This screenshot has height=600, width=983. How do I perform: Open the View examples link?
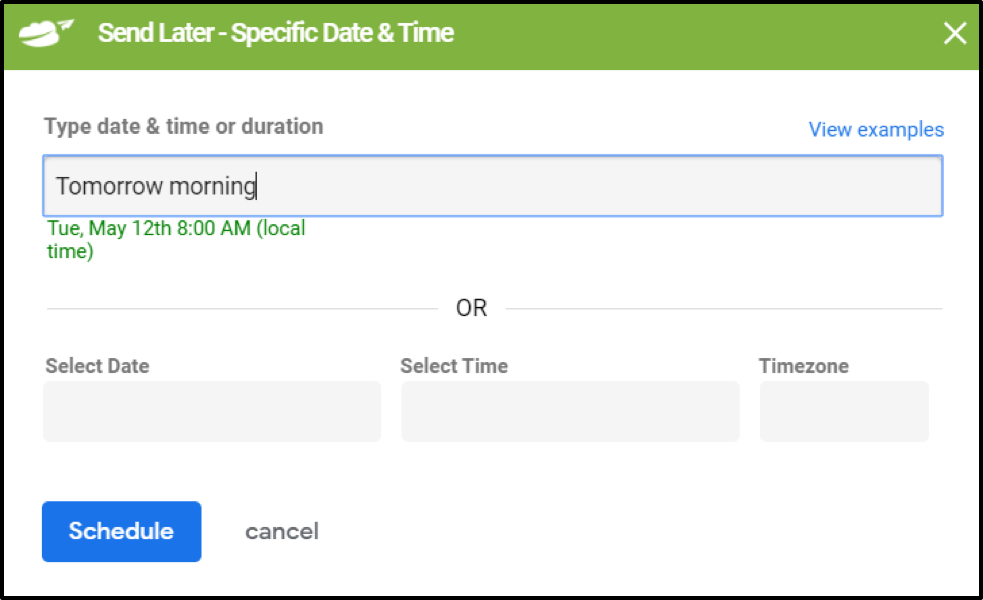click(875, 130)
